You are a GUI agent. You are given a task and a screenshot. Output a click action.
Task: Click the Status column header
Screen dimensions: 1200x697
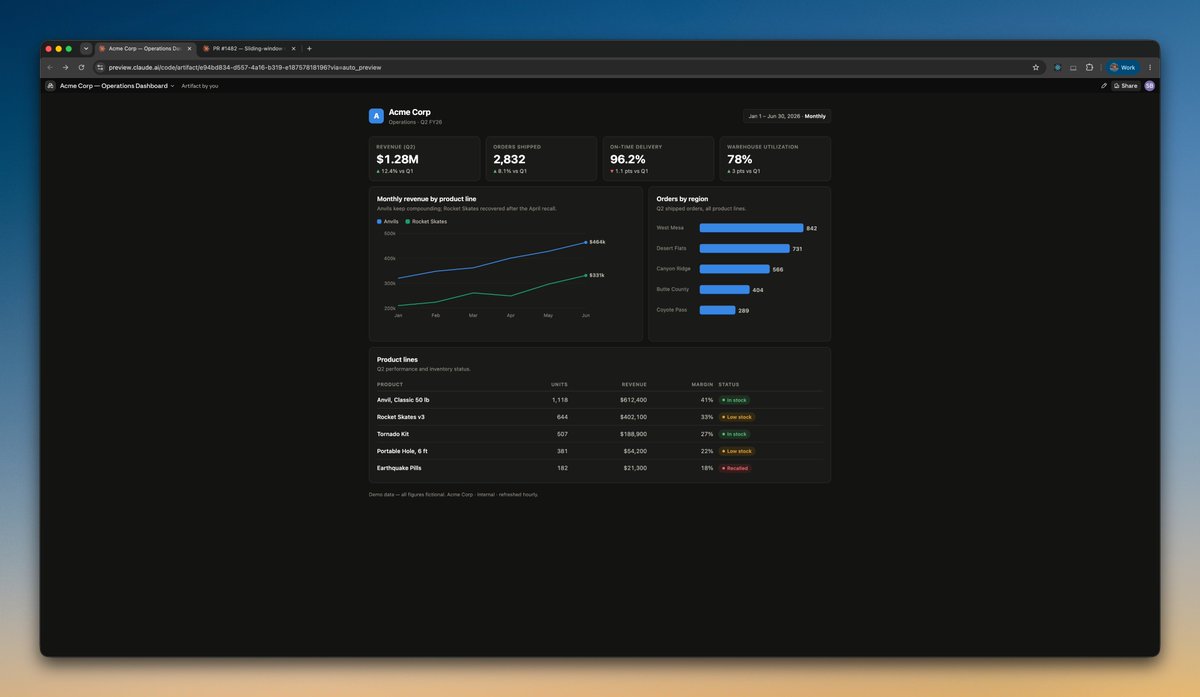729,384
